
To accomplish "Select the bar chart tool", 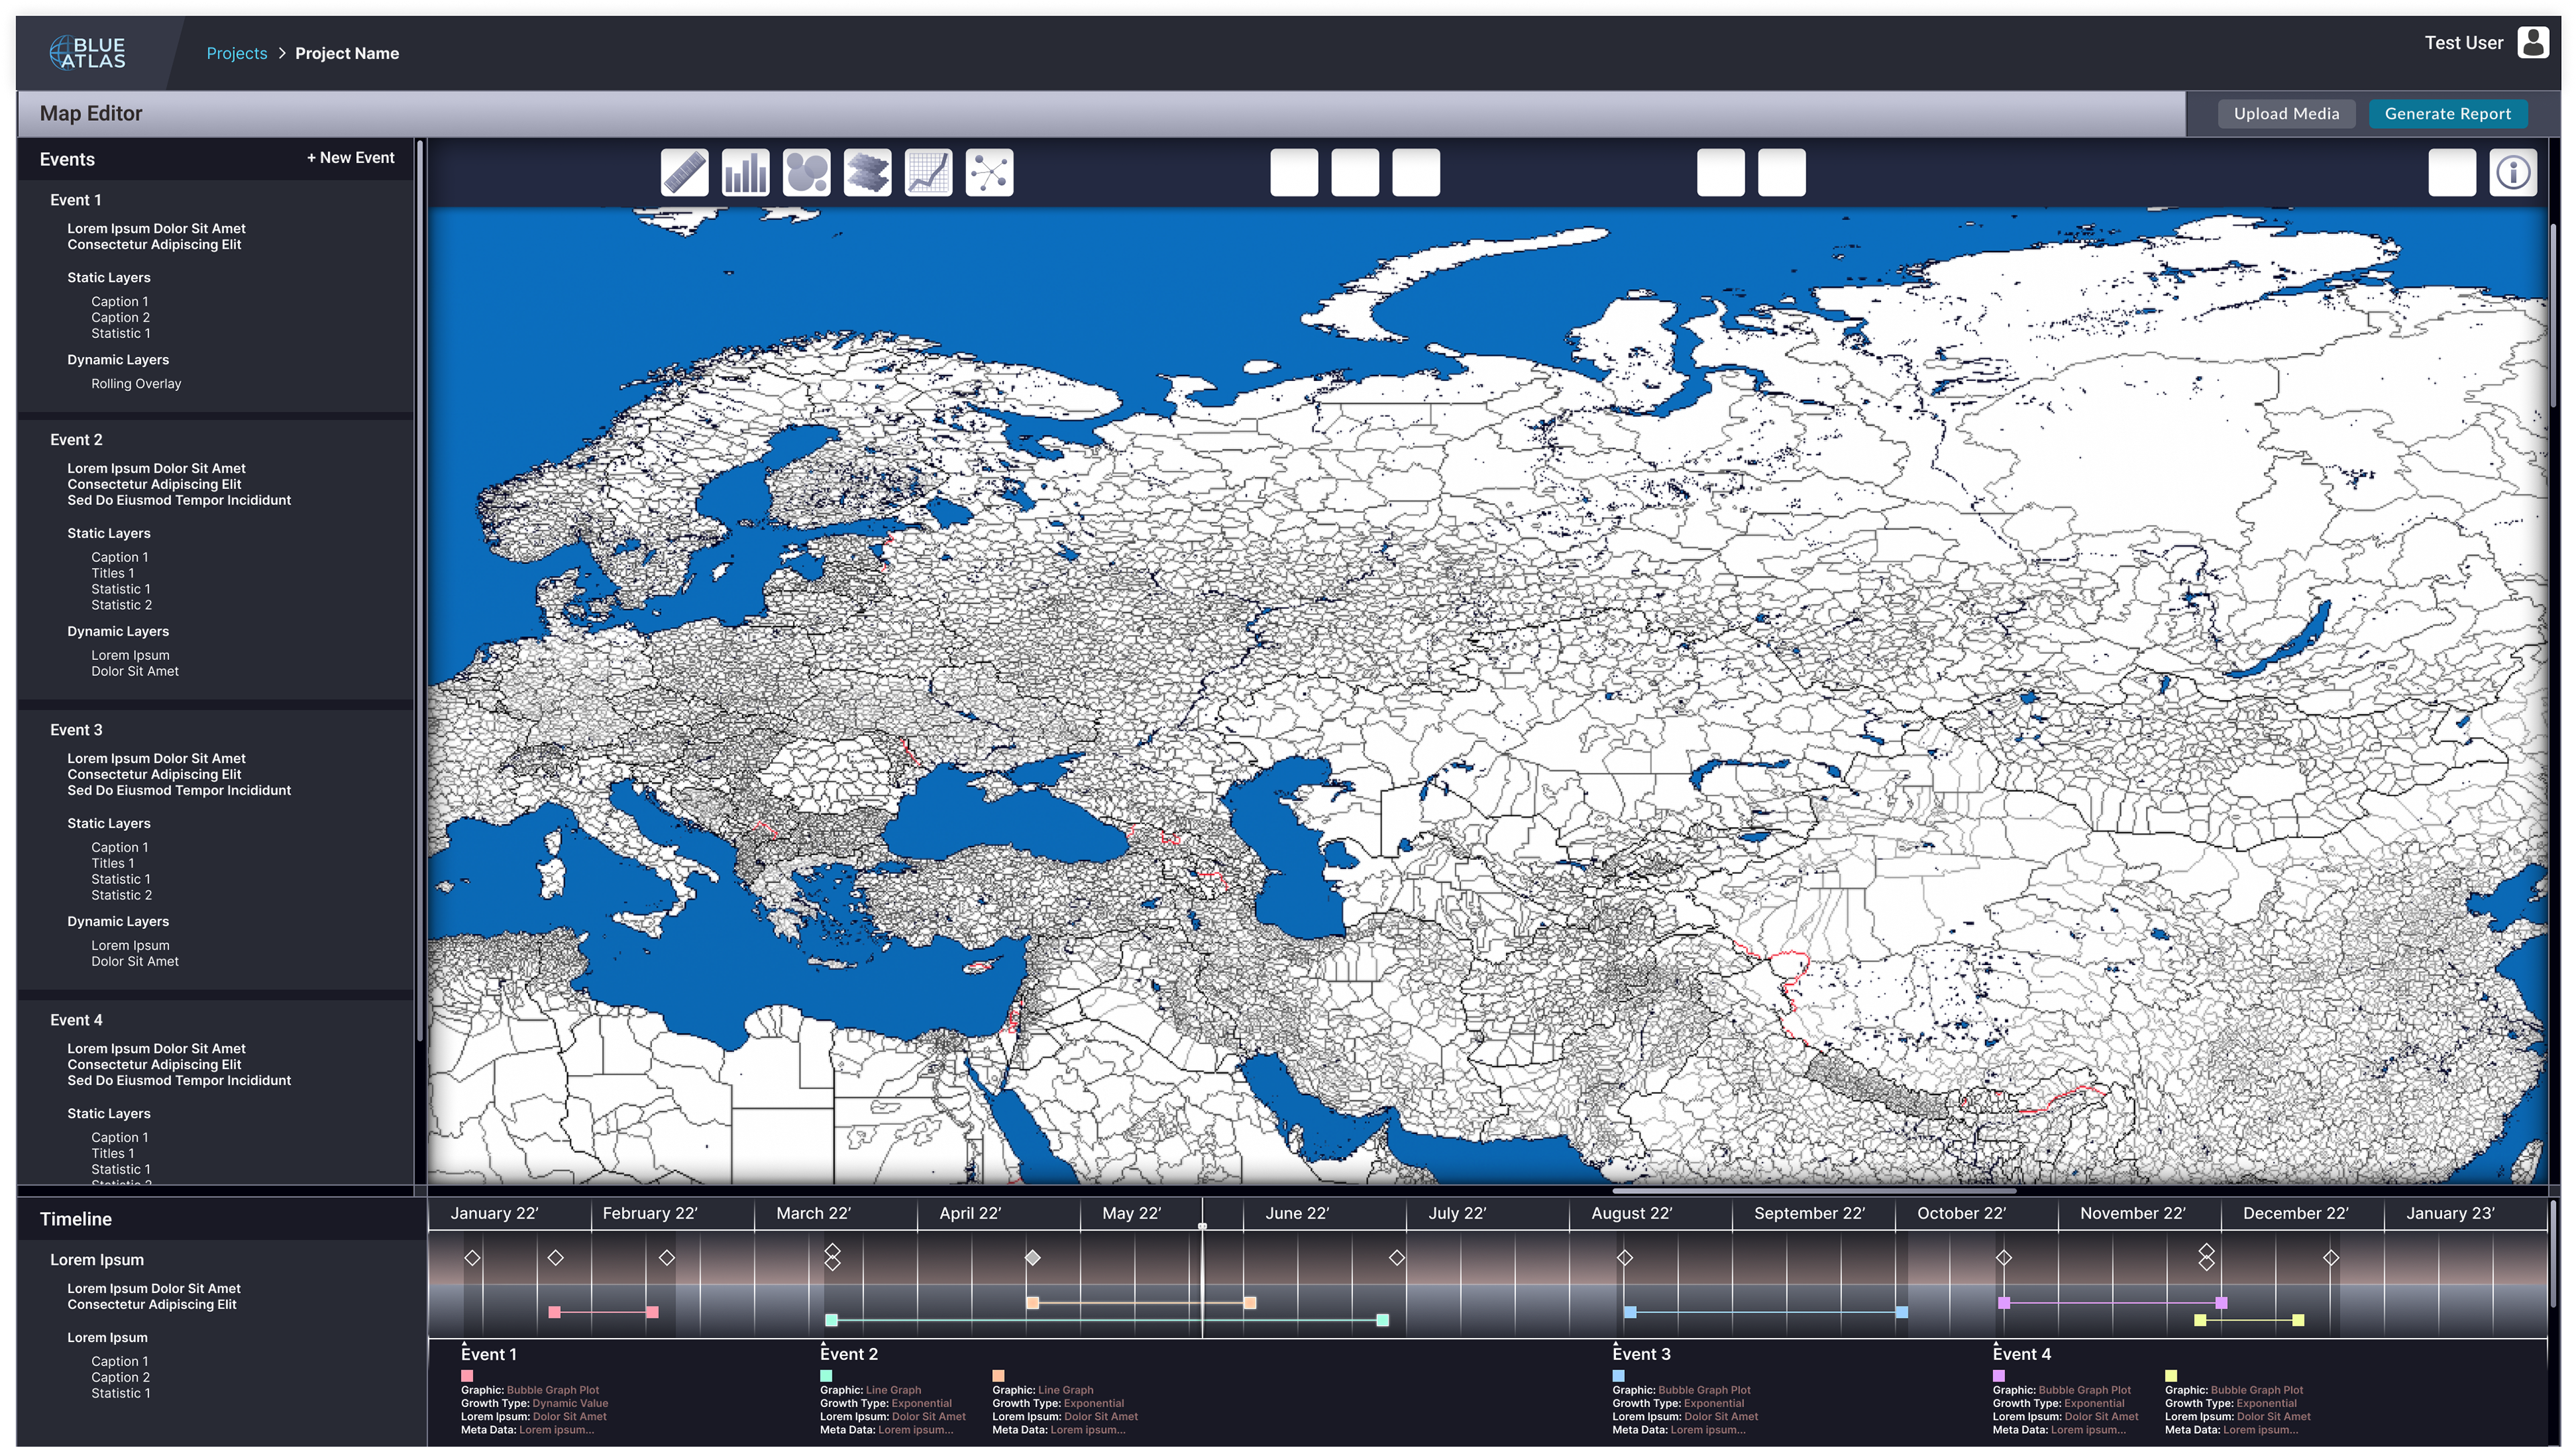I will click(745, 172).
